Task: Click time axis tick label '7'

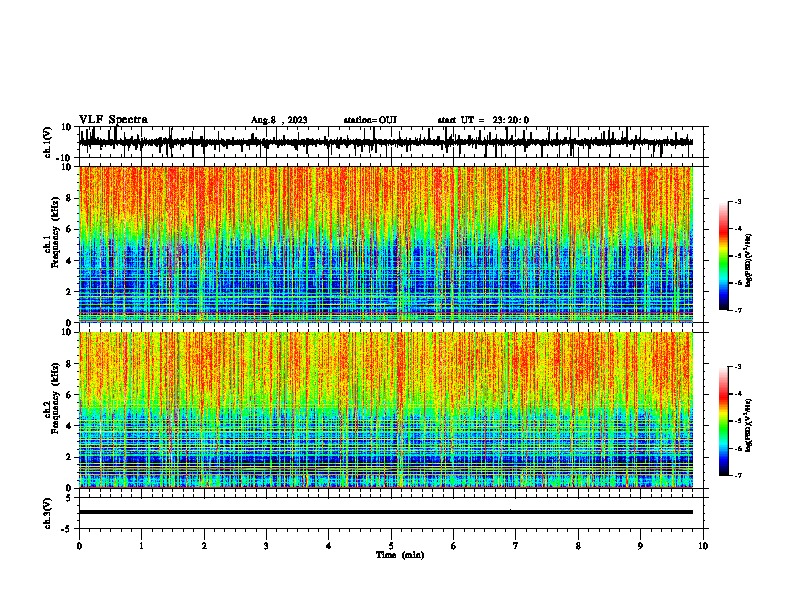Action: (x=516, y=546)
